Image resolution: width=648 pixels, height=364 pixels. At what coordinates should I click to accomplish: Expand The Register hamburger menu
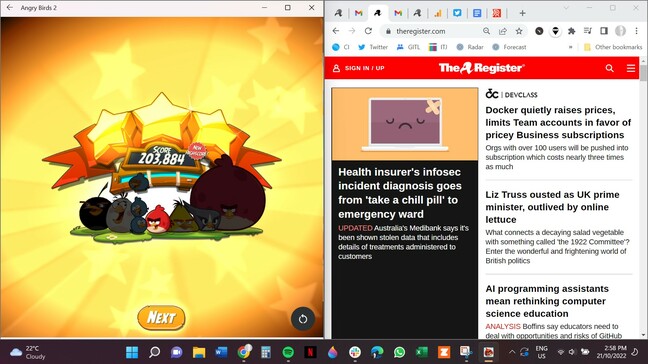[x=631, y=68]
